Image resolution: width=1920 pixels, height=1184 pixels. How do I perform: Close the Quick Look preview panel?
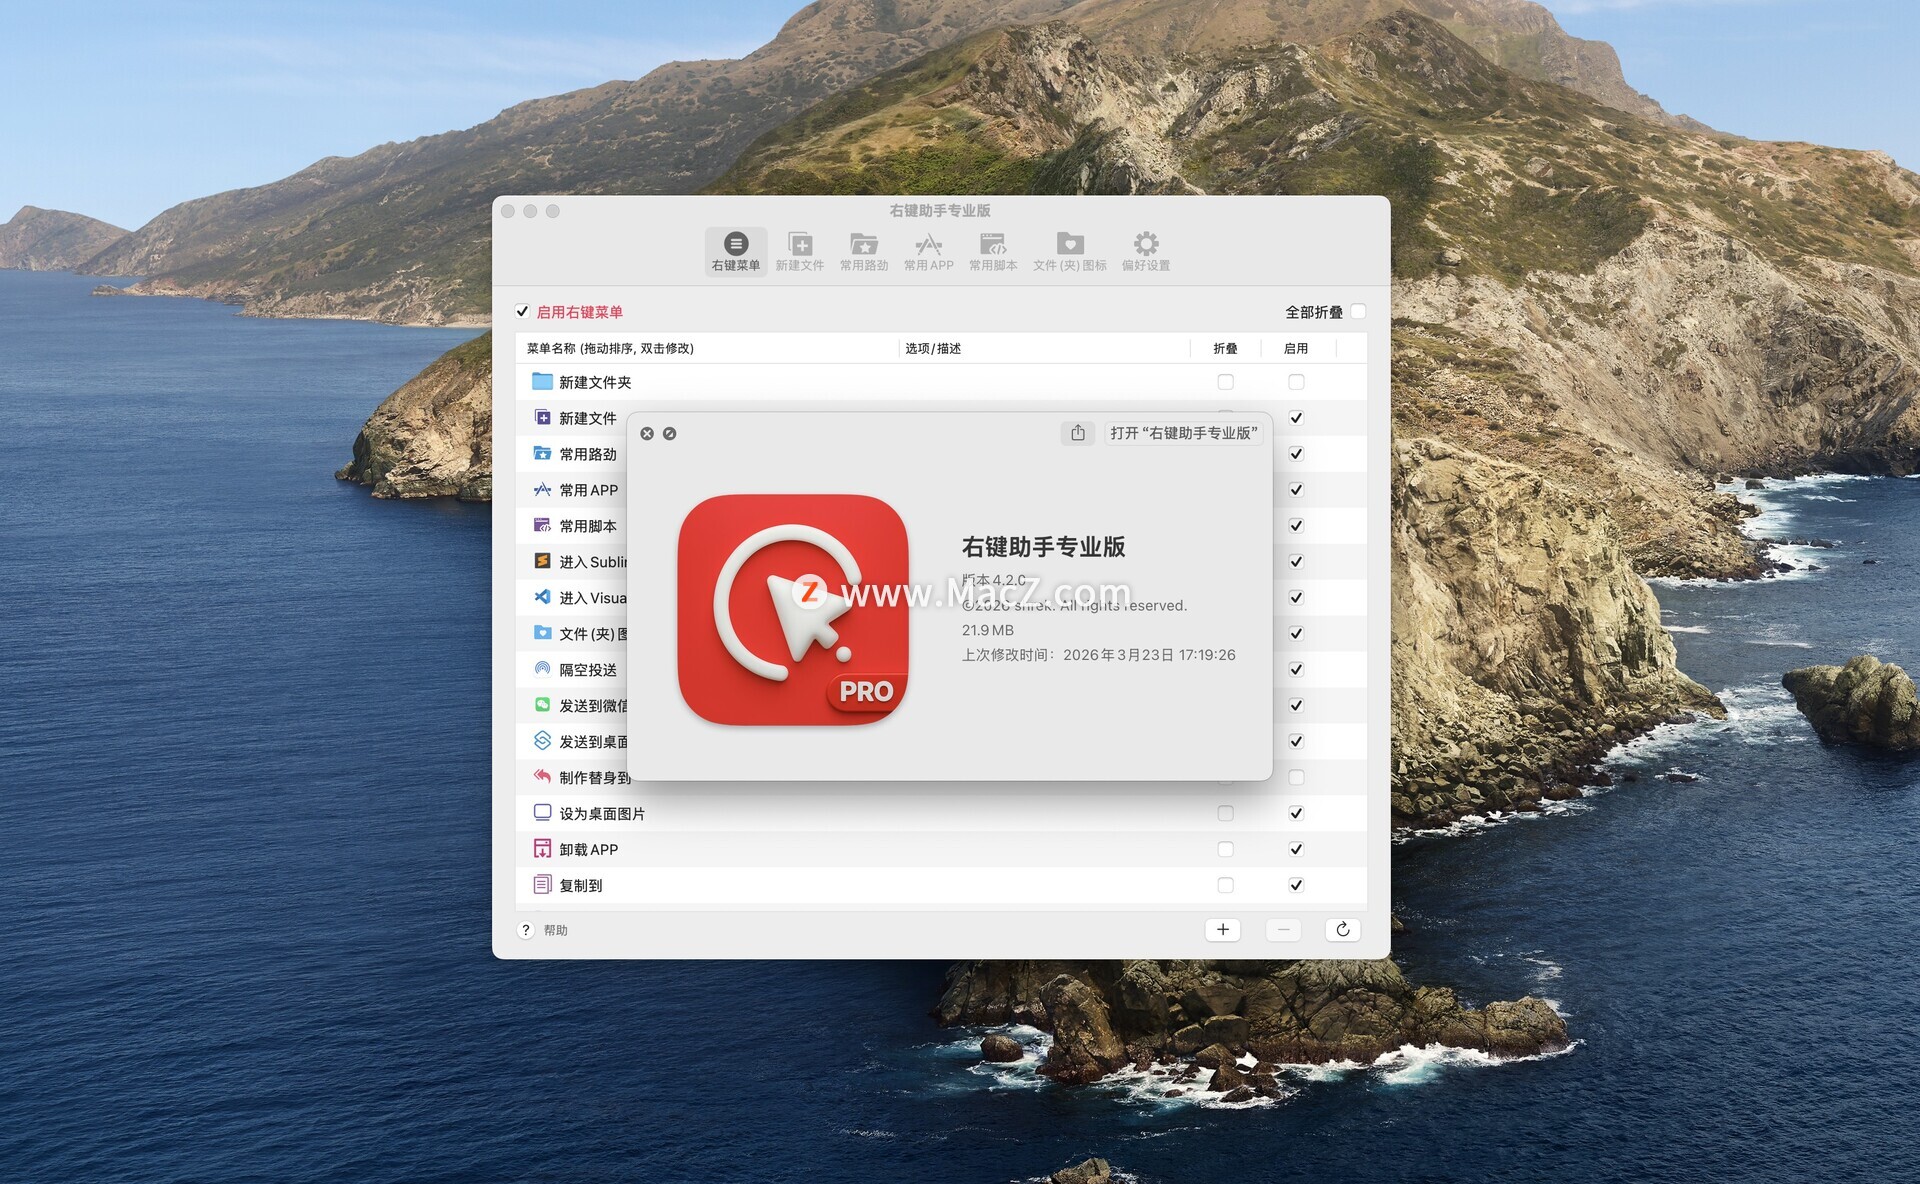click(647, 434)
